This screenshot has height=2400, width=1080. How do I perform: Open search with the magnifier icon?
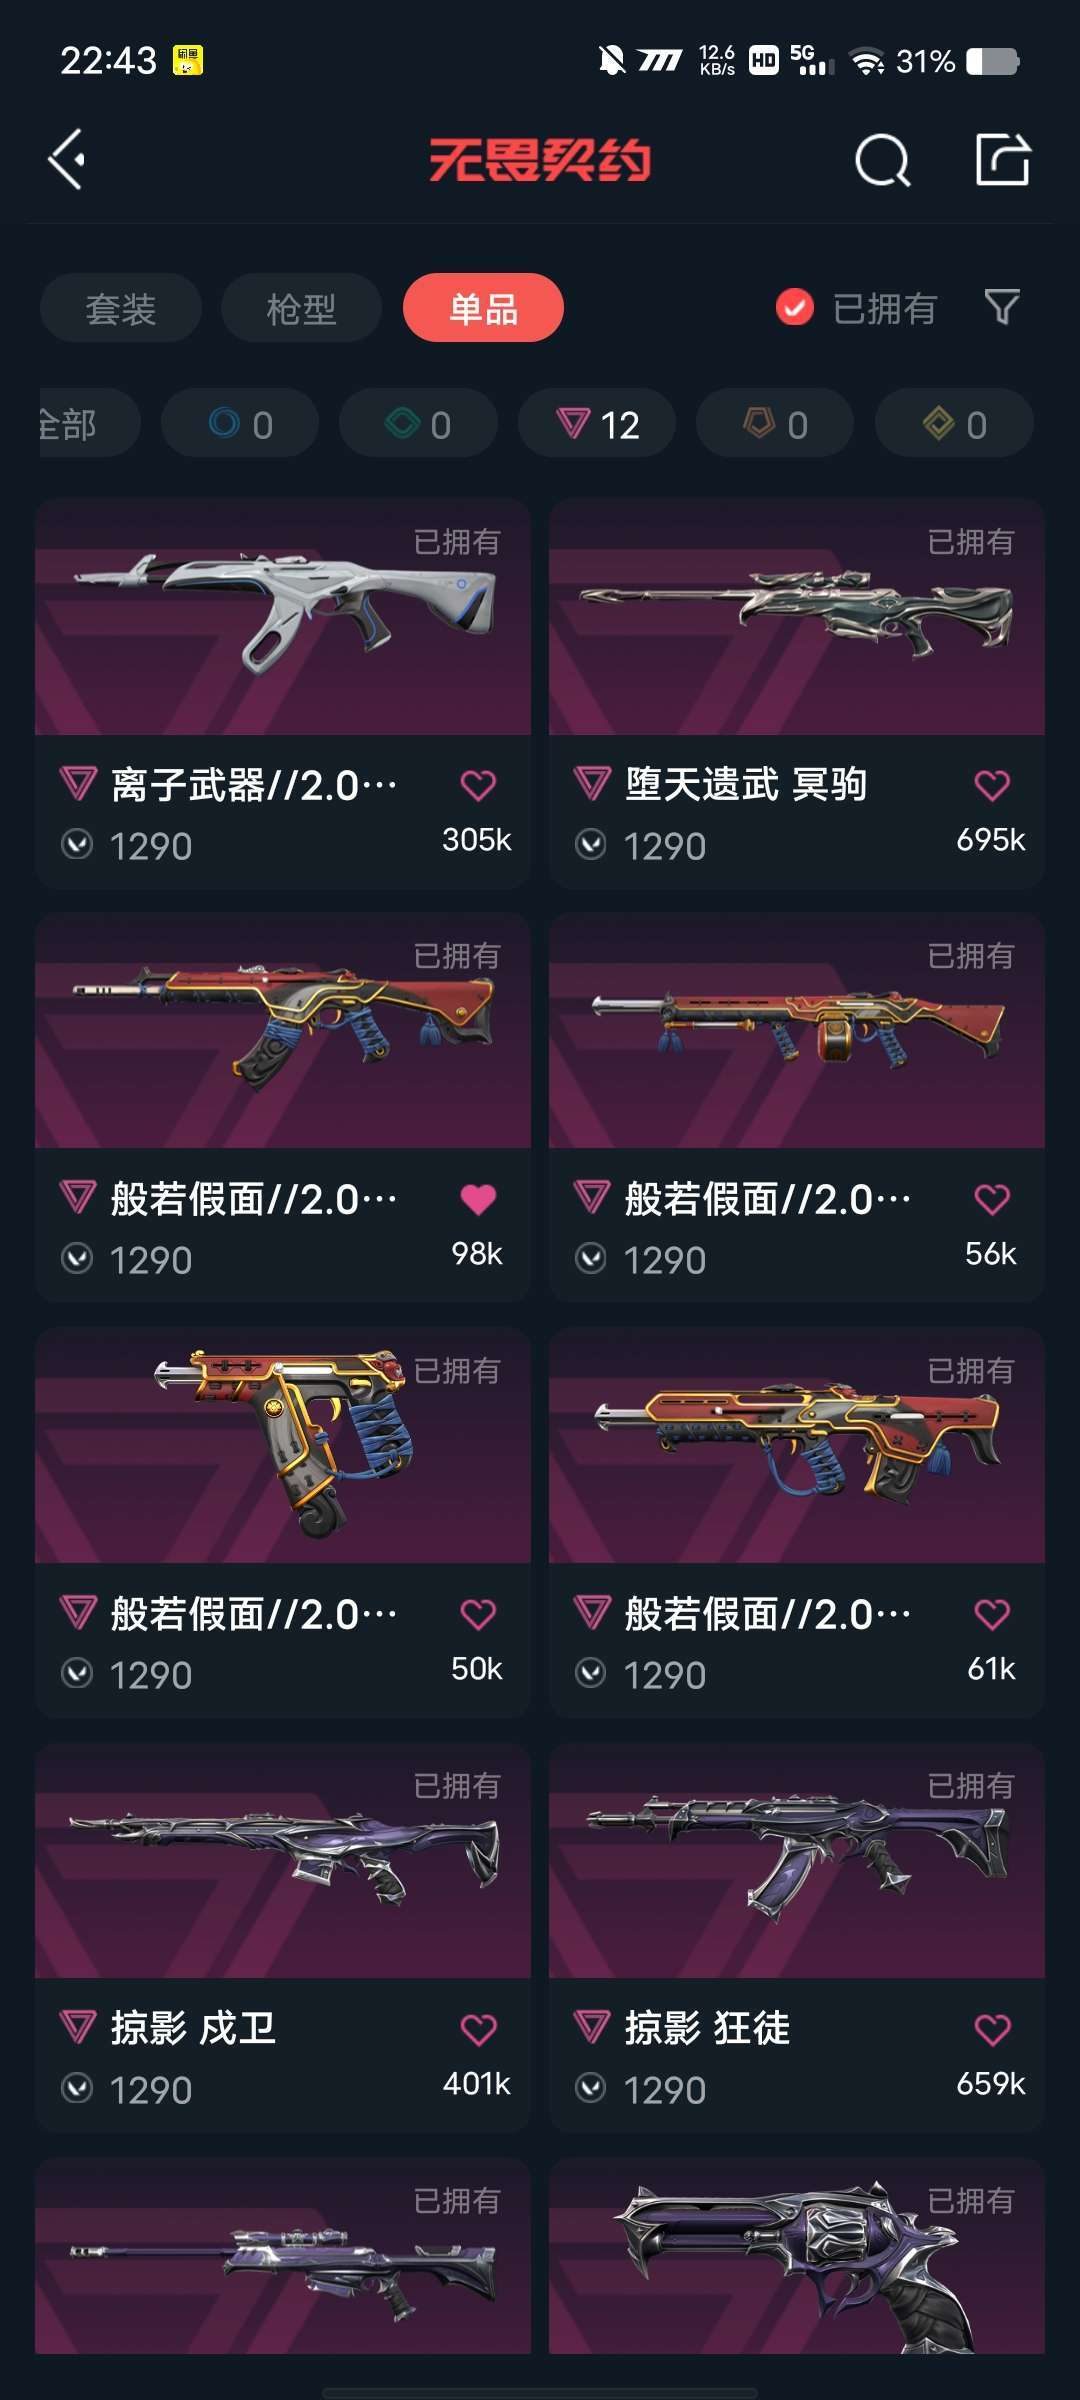point(883,160)
